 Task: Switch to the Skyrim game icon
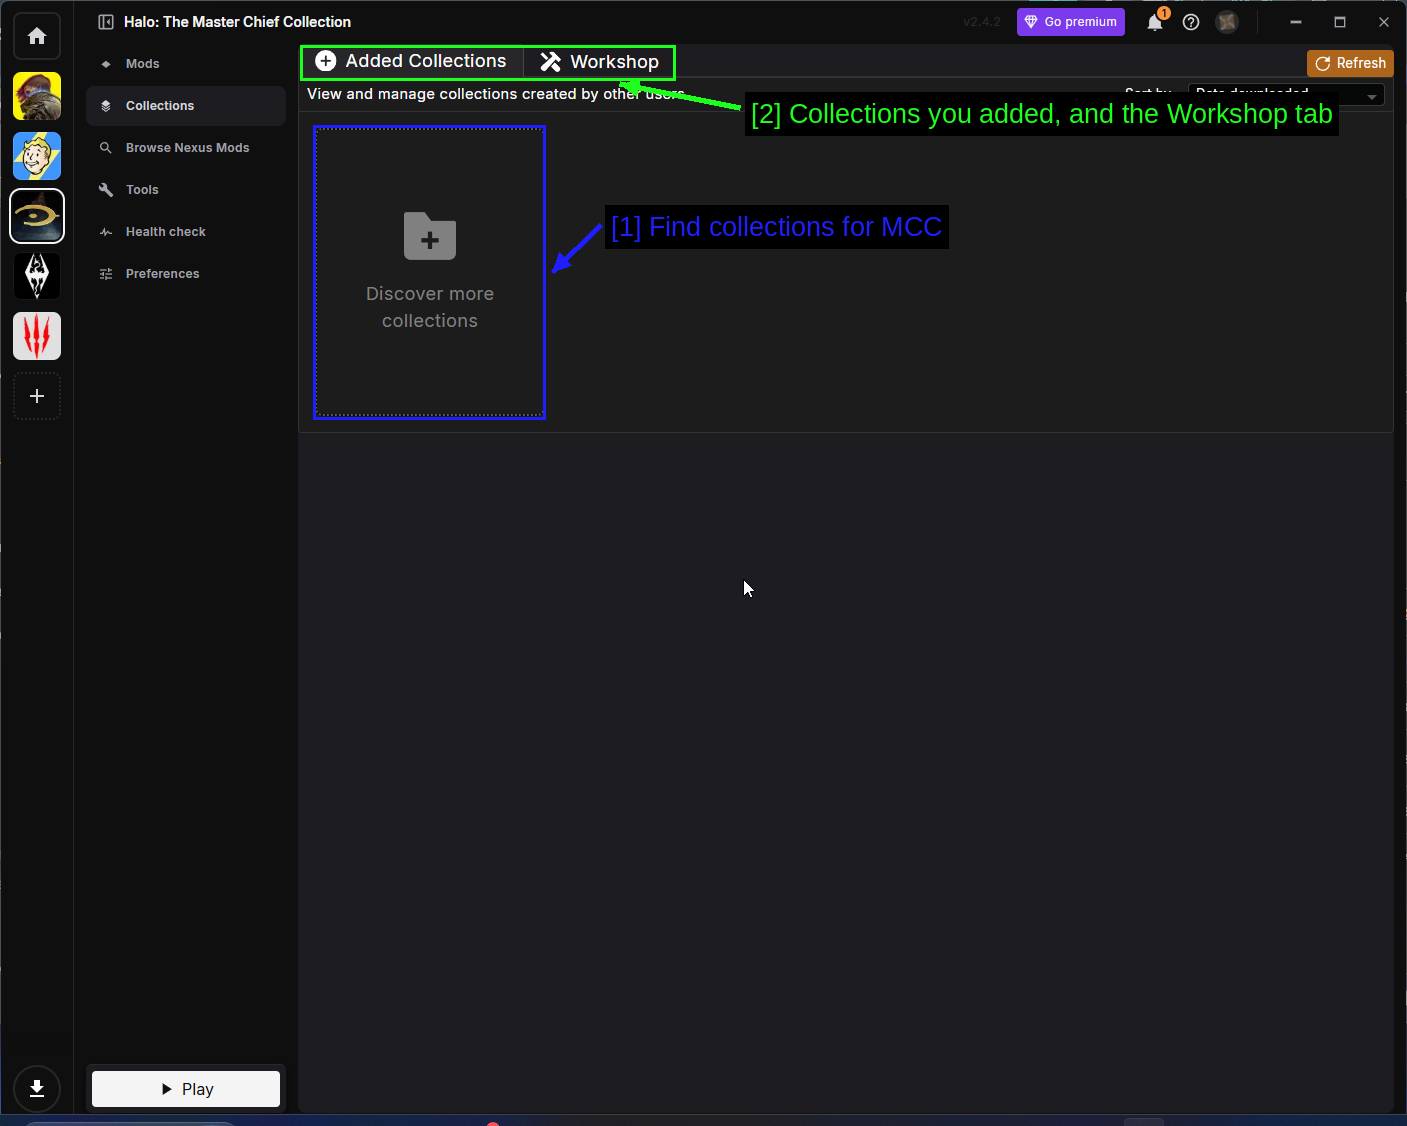click(x=37, y=276)
